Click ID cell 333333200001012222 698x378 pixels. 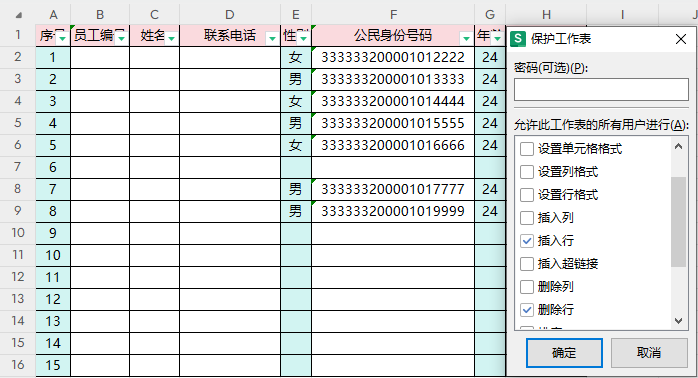pyautogui.click(x=393, y=57)
